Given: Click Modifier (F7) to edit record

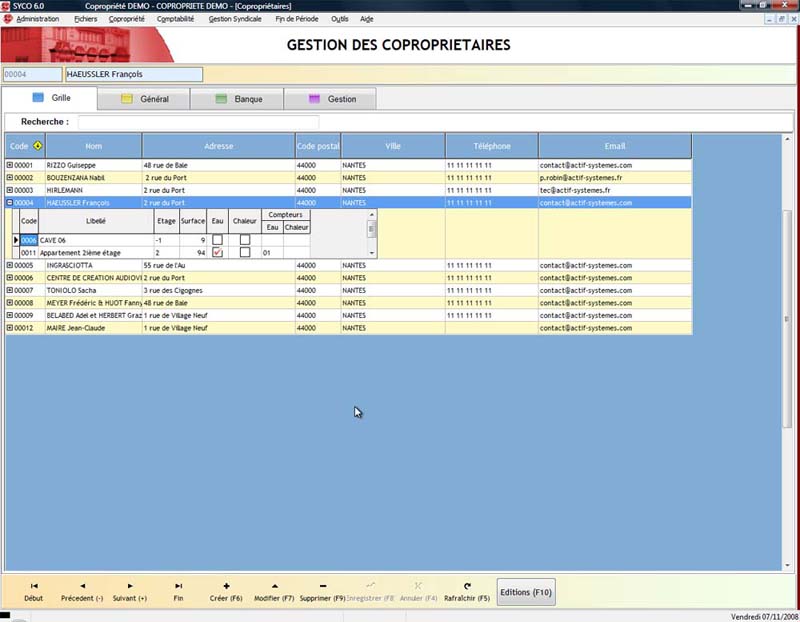Looking at the screenshot, I should [x=274, y=591].
